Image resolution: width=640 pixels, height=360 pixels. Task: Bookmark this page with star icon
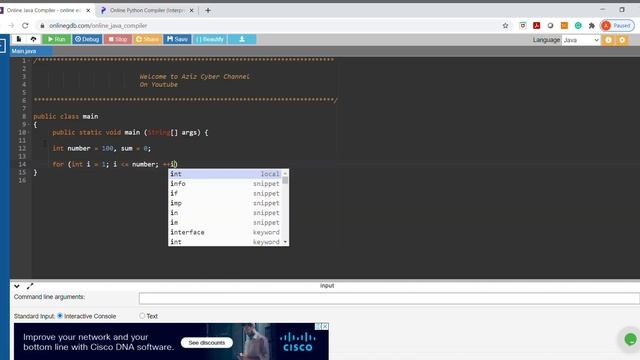pyautogui.click(x=505, y=26)
